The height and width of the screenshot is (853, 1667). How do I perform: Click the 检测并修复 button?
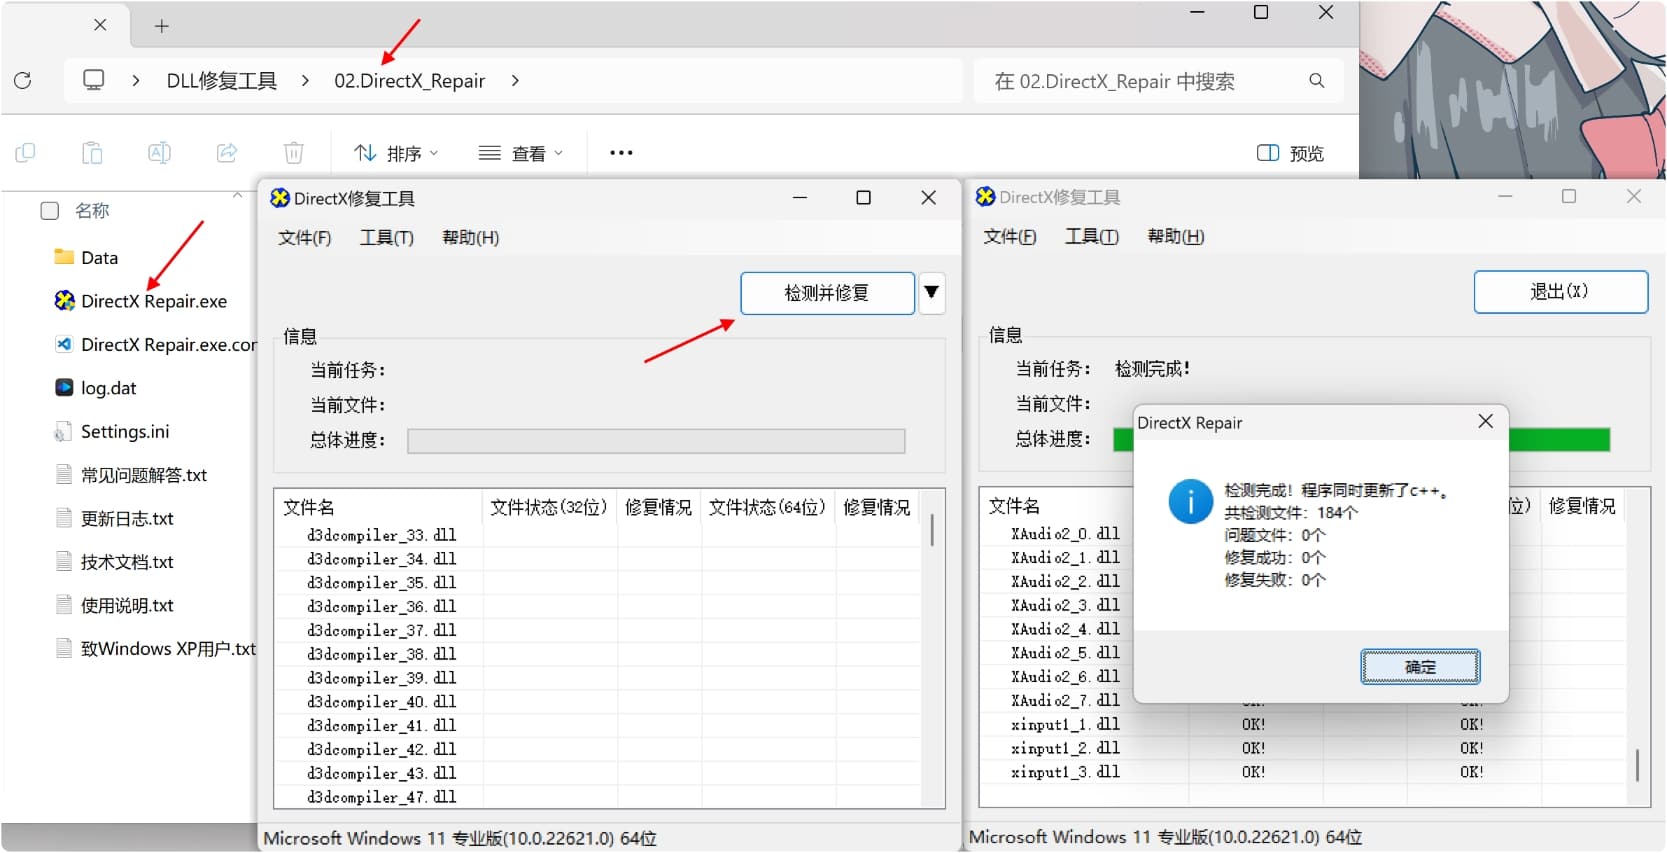pyautogui.click(x=827, y=293)
